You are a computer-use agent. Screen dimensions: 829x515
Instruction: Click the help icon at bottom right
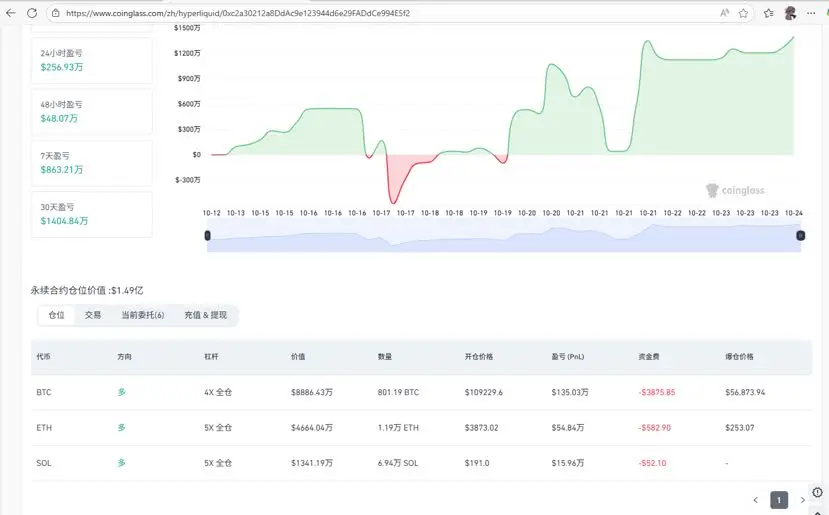click(817, 492)
